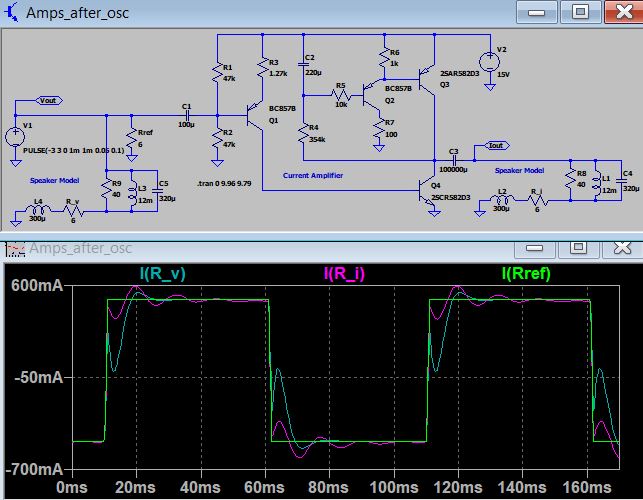
Task: Select the Rref 6 ohm resistor symbol
Action: pyautogui.click(x=132, y=139)
